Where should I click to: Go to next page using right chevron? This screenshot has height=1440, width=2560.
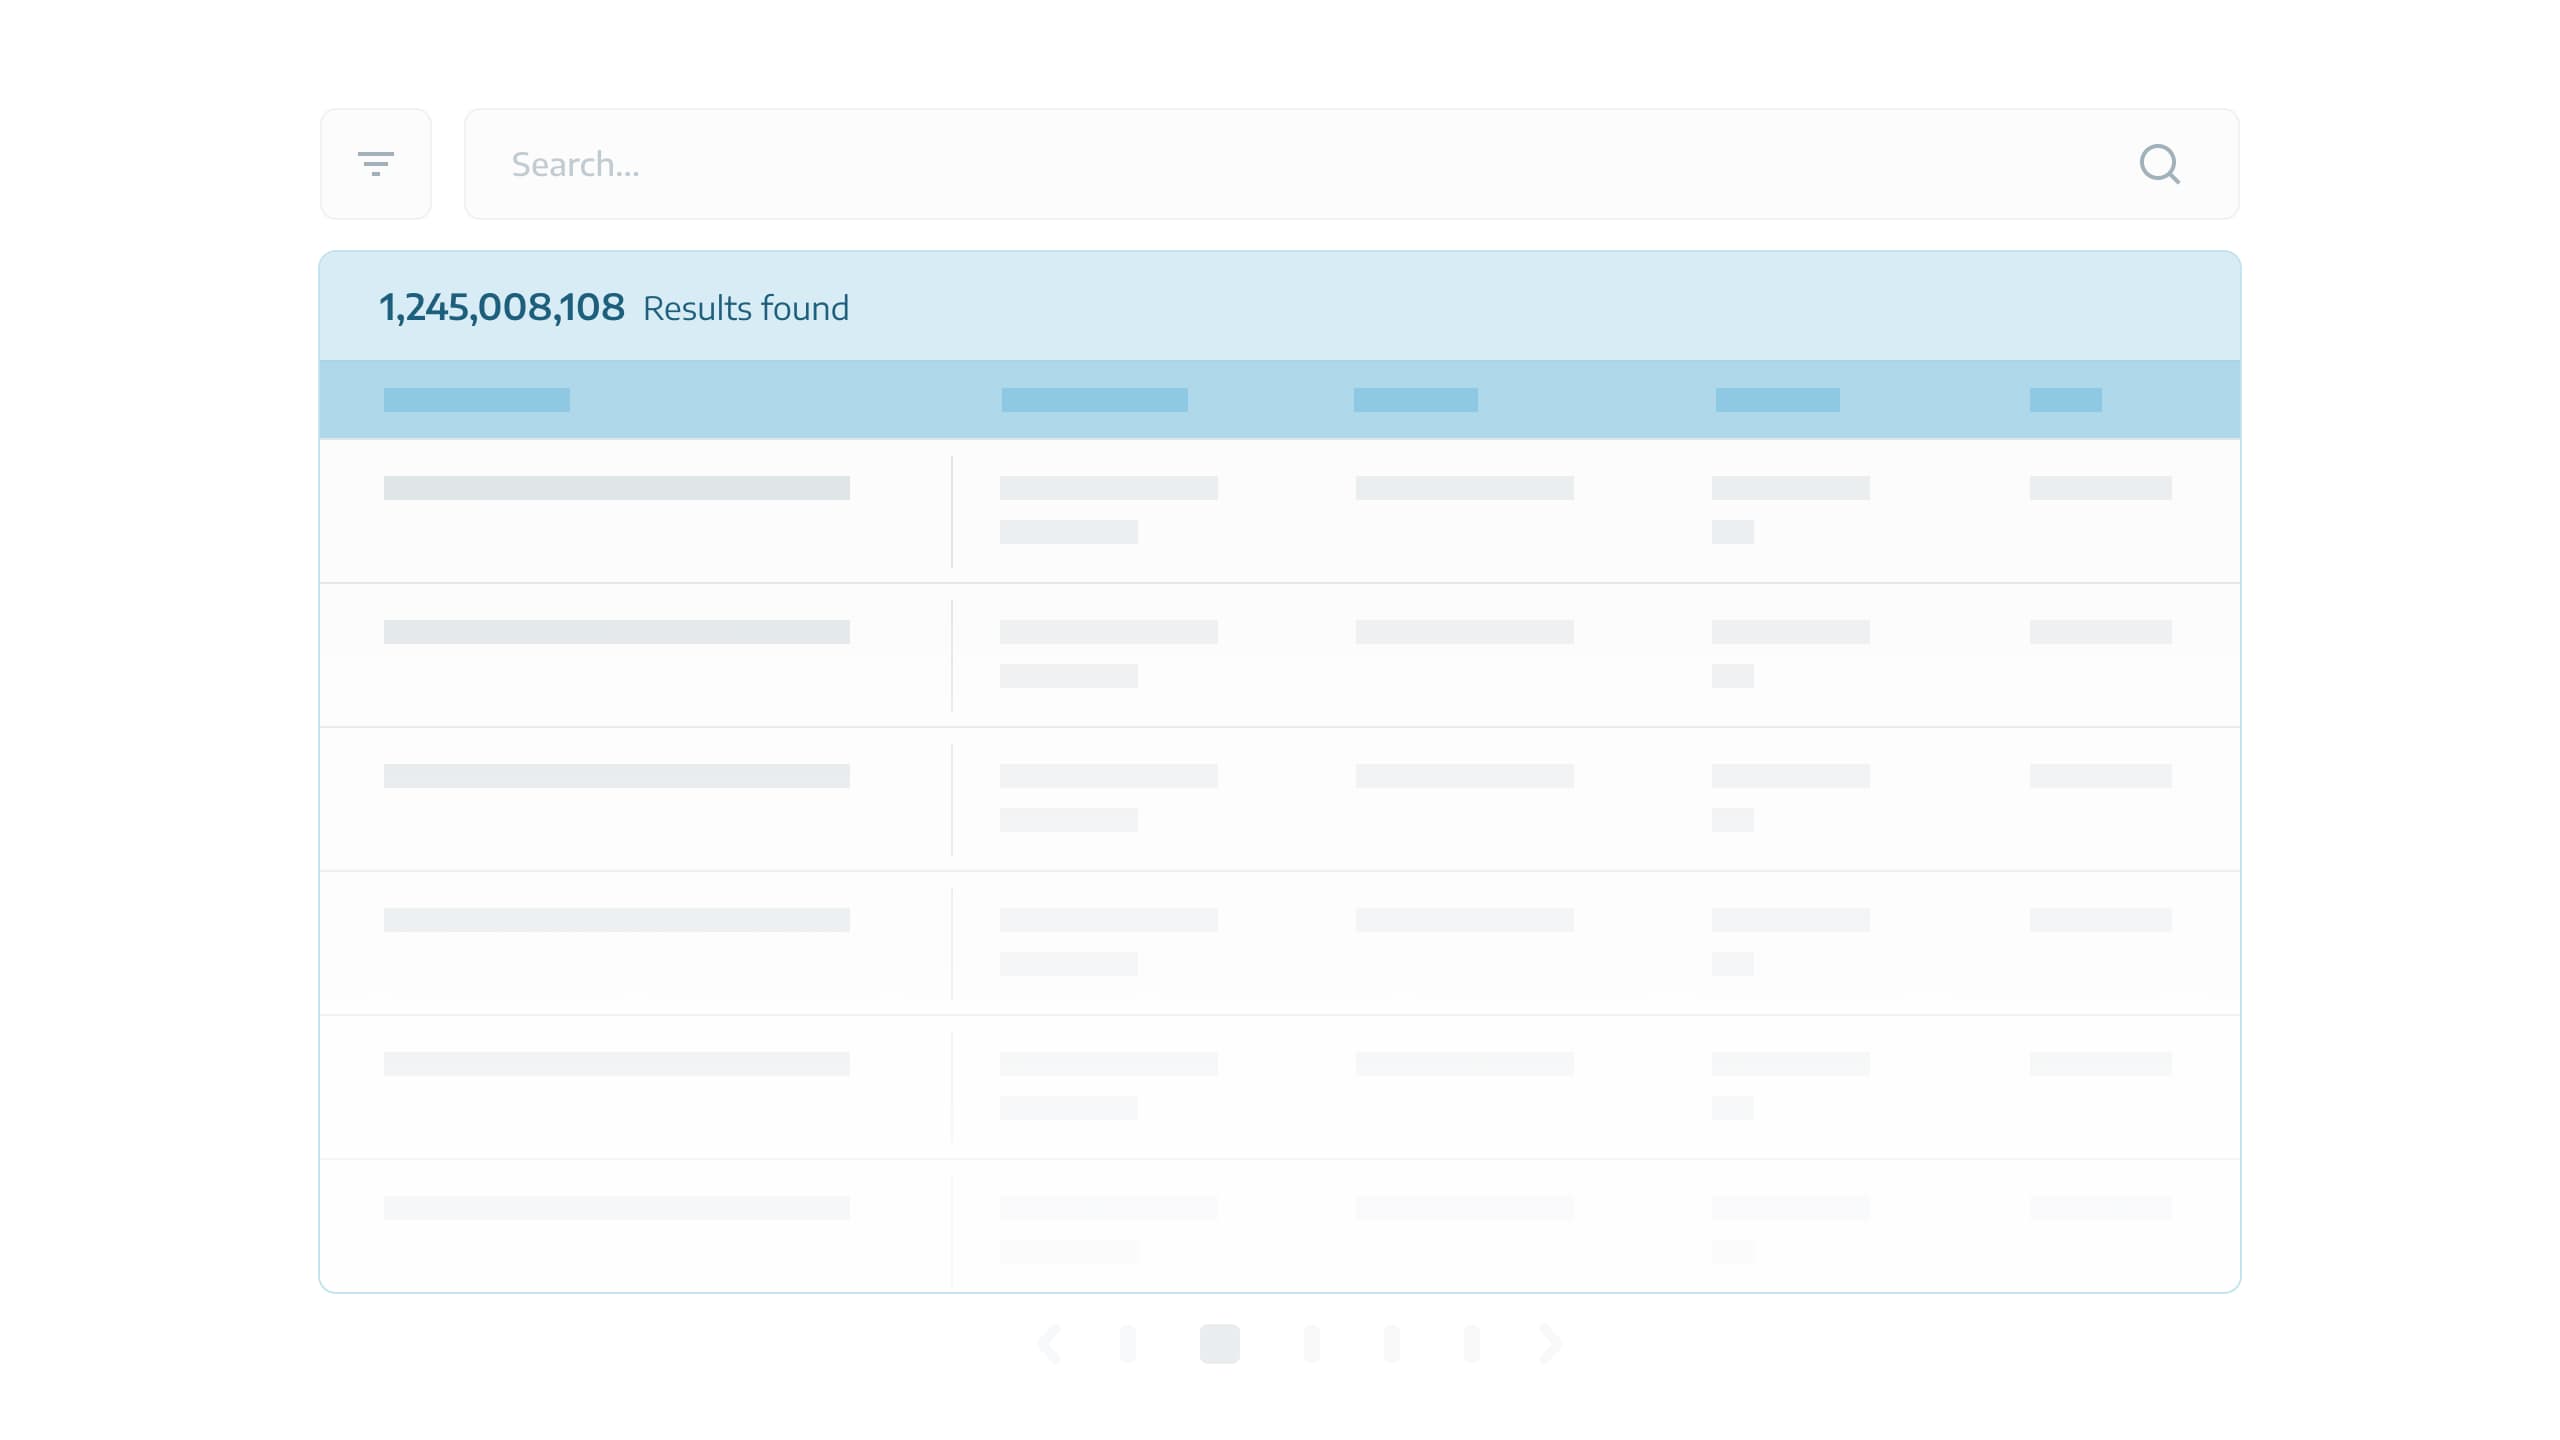coord(1550,1344)
